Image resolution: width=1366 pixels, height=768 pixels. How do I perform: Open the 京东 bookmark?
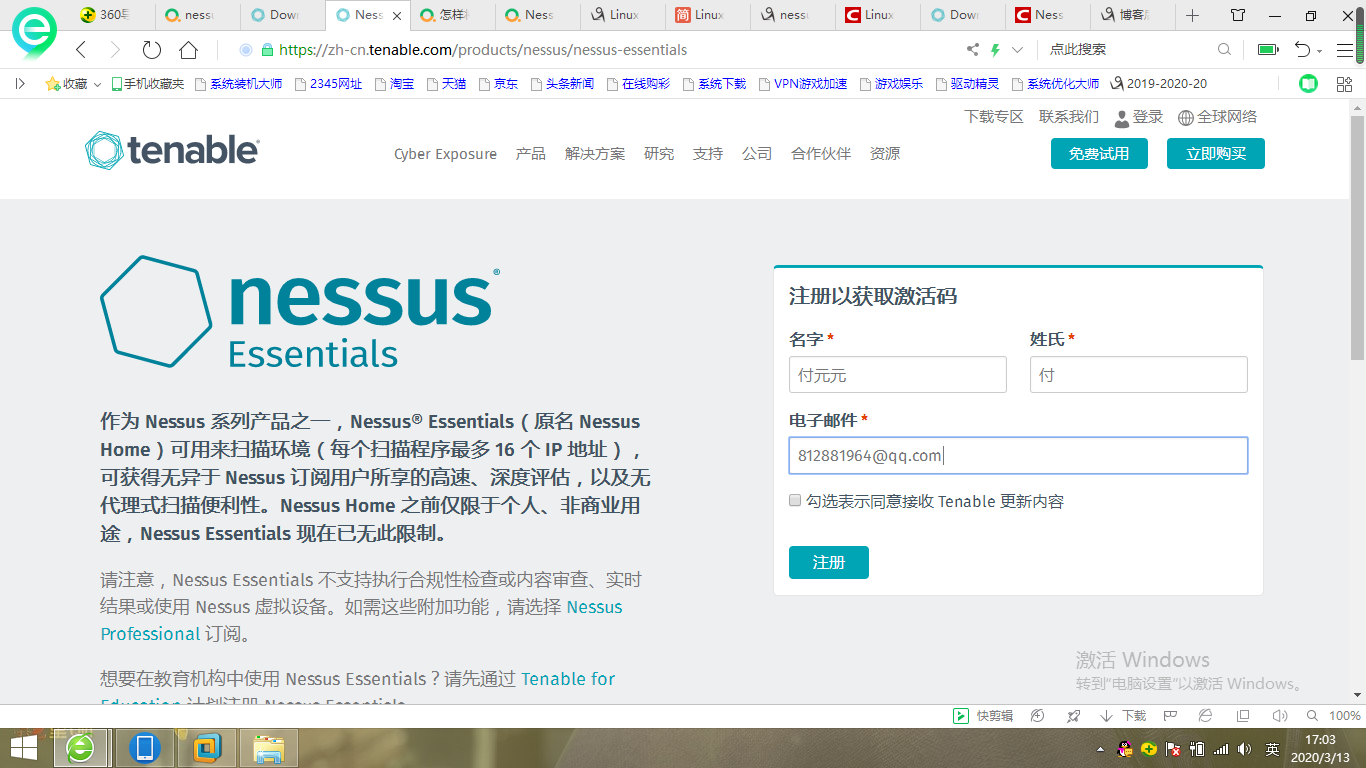[498, 84]
